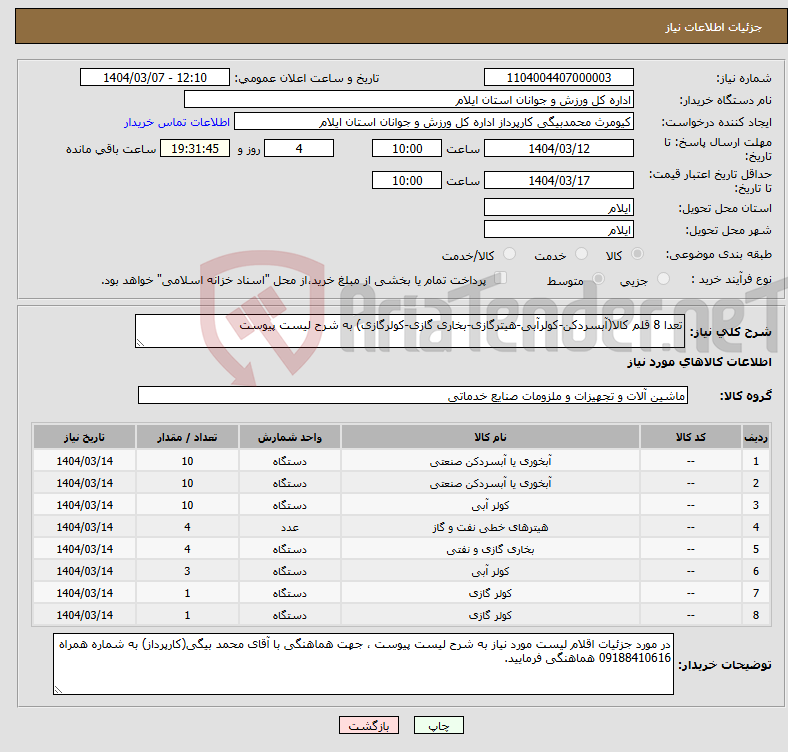Click هیترهای خطی نفت و گاز cell
Screen dimensions: 788x752
pos(490,527)
